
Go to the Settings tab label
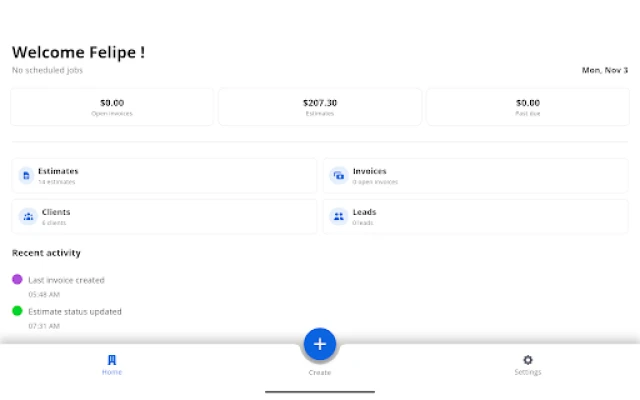point(528,372)
